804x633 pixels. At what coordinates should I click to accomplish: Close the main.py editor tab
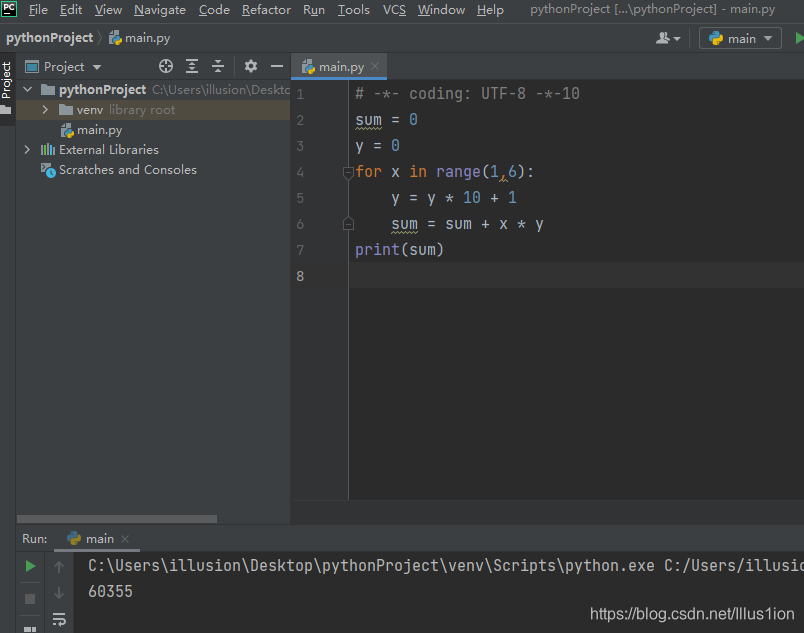375,66
